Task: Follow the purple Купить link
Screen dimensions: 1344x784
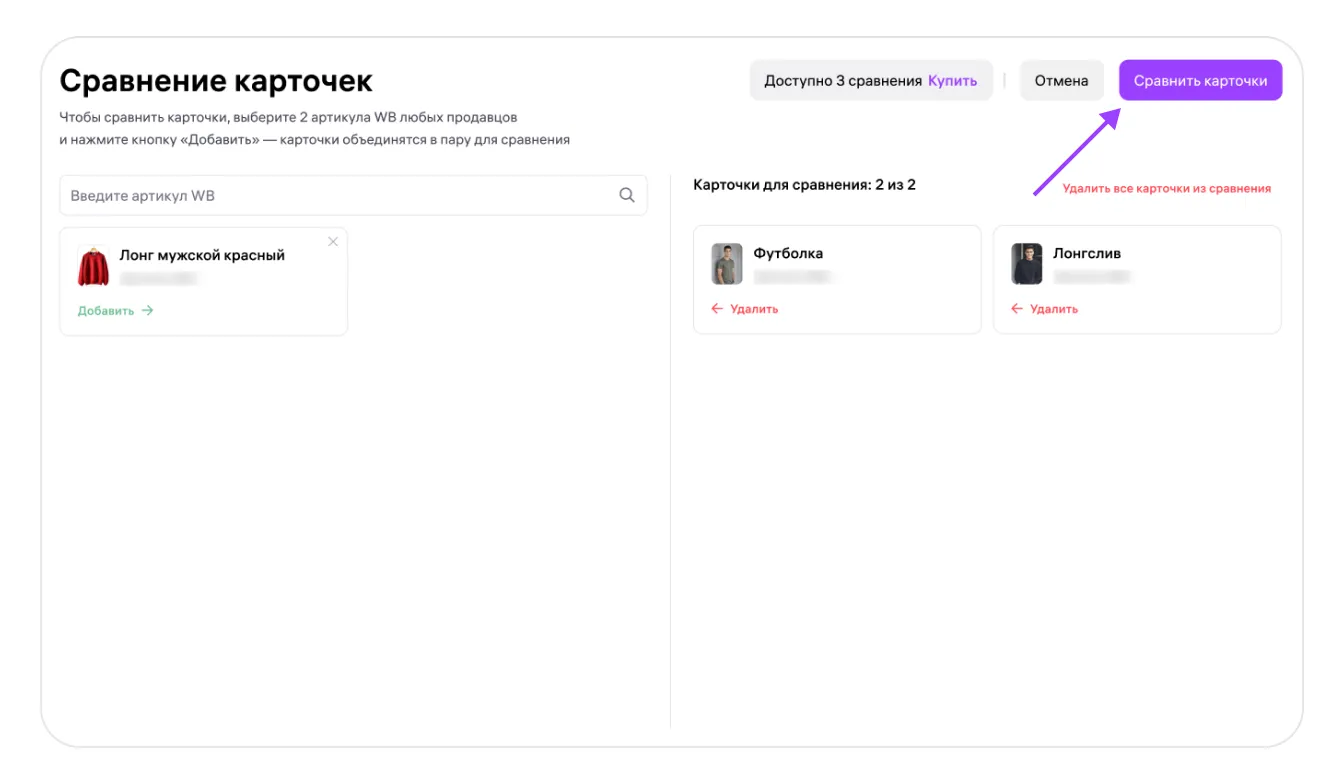Action: (952, 81)
